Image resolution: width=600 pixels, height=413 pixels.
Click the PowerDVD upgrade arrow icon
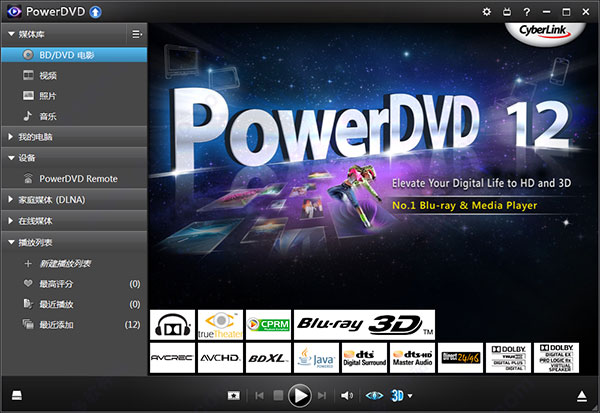tap(95, 12)
